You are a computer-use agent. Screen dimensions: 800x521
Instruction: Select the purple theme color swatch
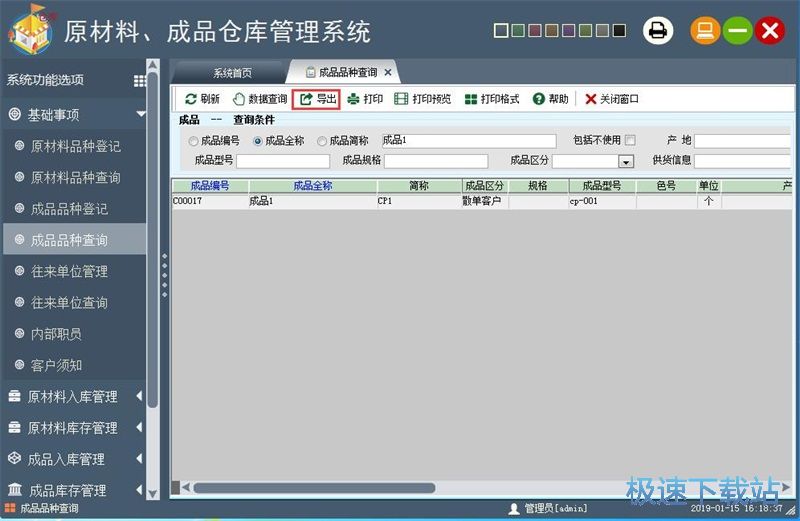click(568, 31)
